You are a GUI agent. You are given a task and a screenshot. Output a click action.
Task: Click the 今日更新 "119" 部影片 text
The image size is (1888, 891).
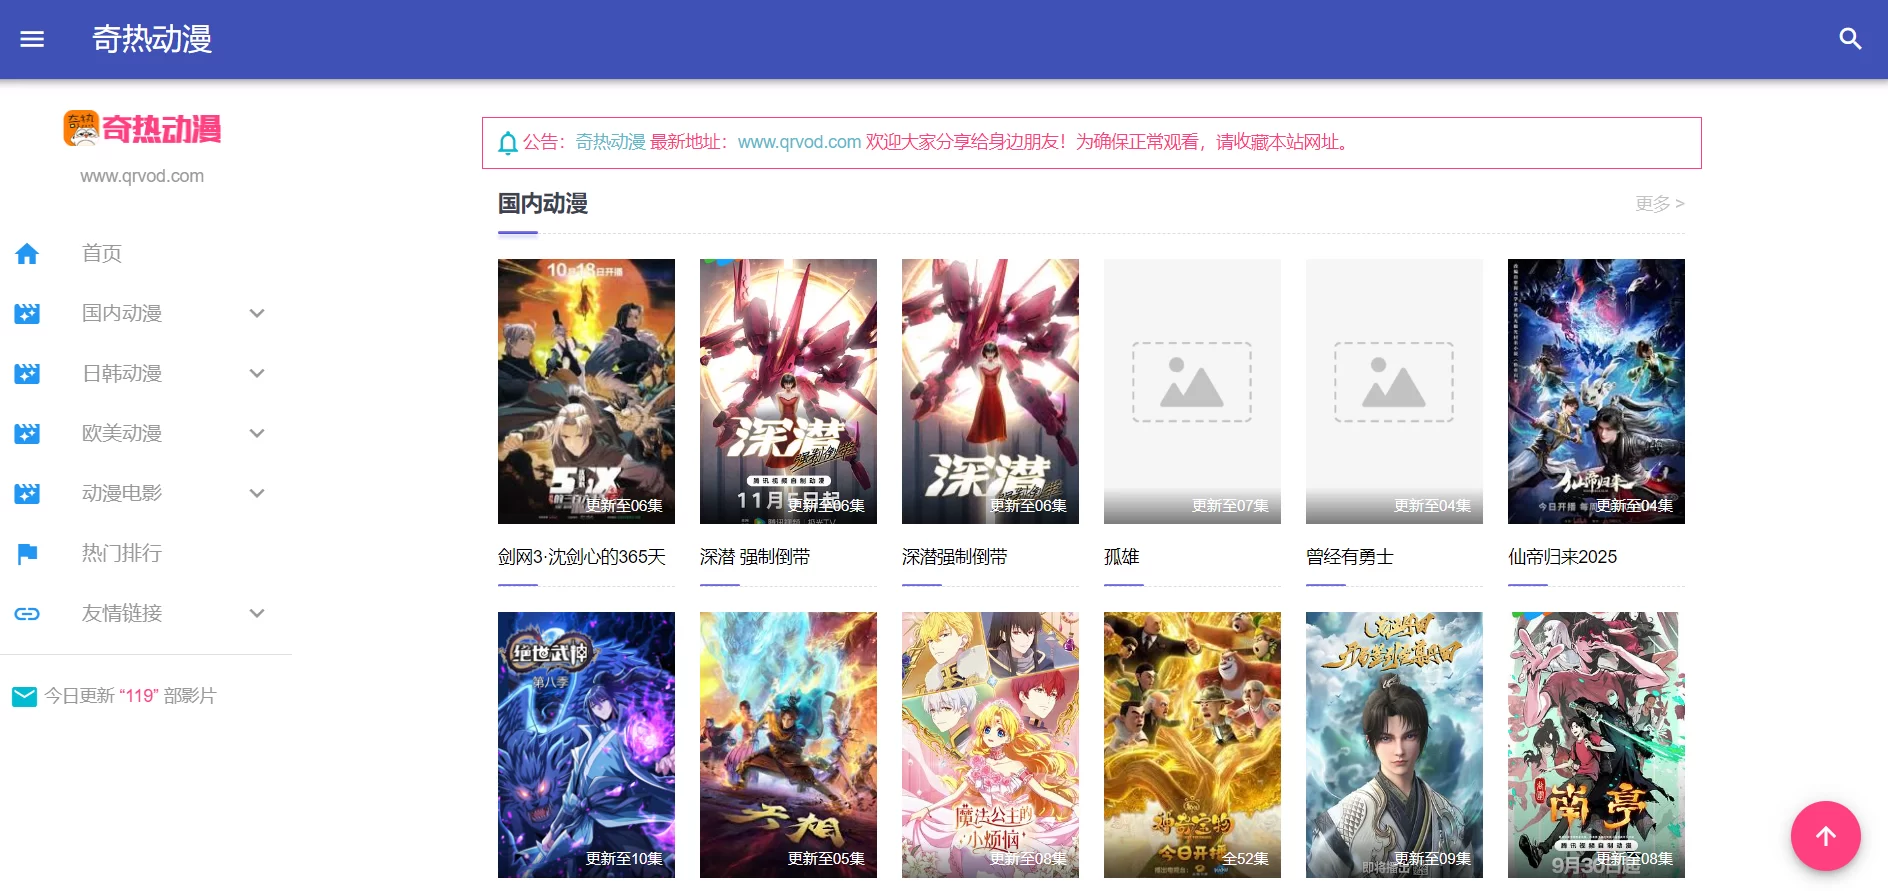[x=130, y=696]
